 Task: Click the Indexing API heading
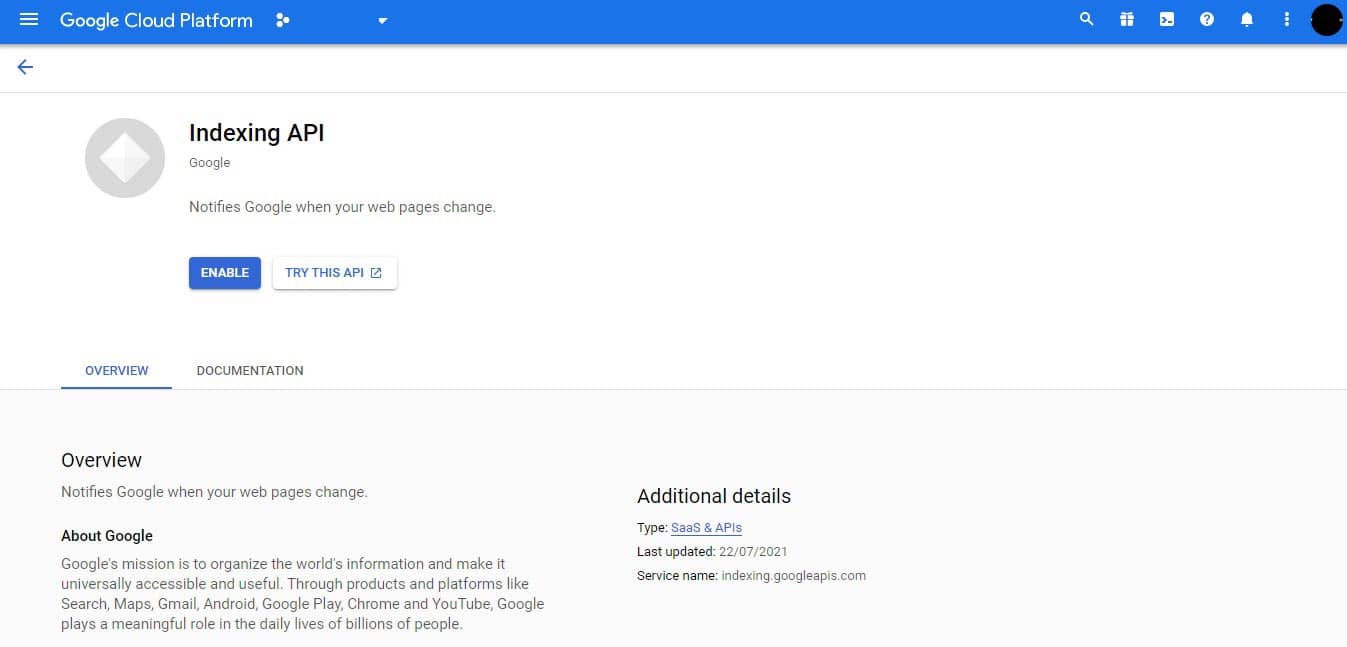(x=257, y=133)
